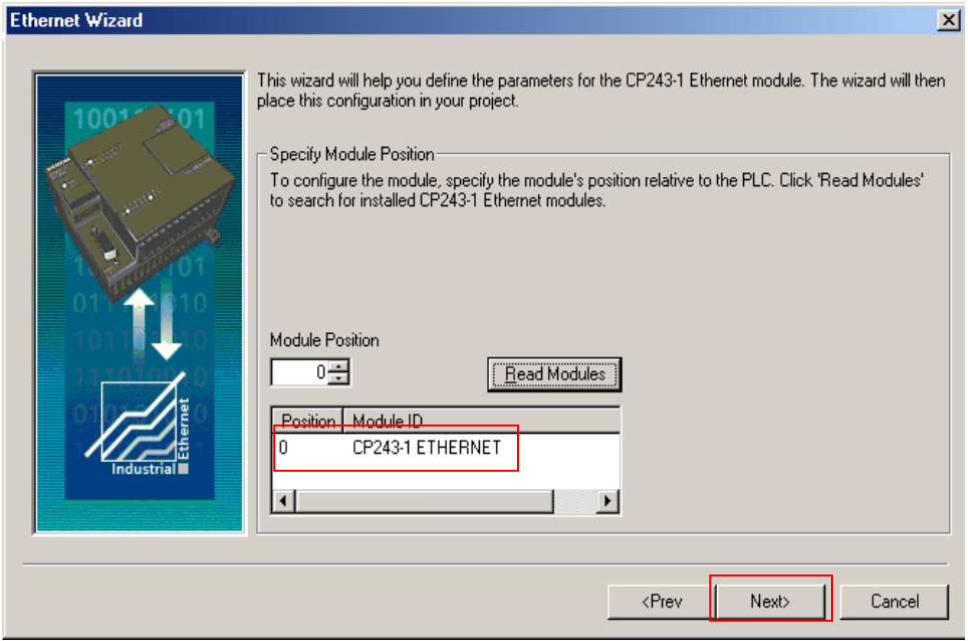Sort by the Position column header
This screenshot has width=968, height=641.
tap(307, 421)
